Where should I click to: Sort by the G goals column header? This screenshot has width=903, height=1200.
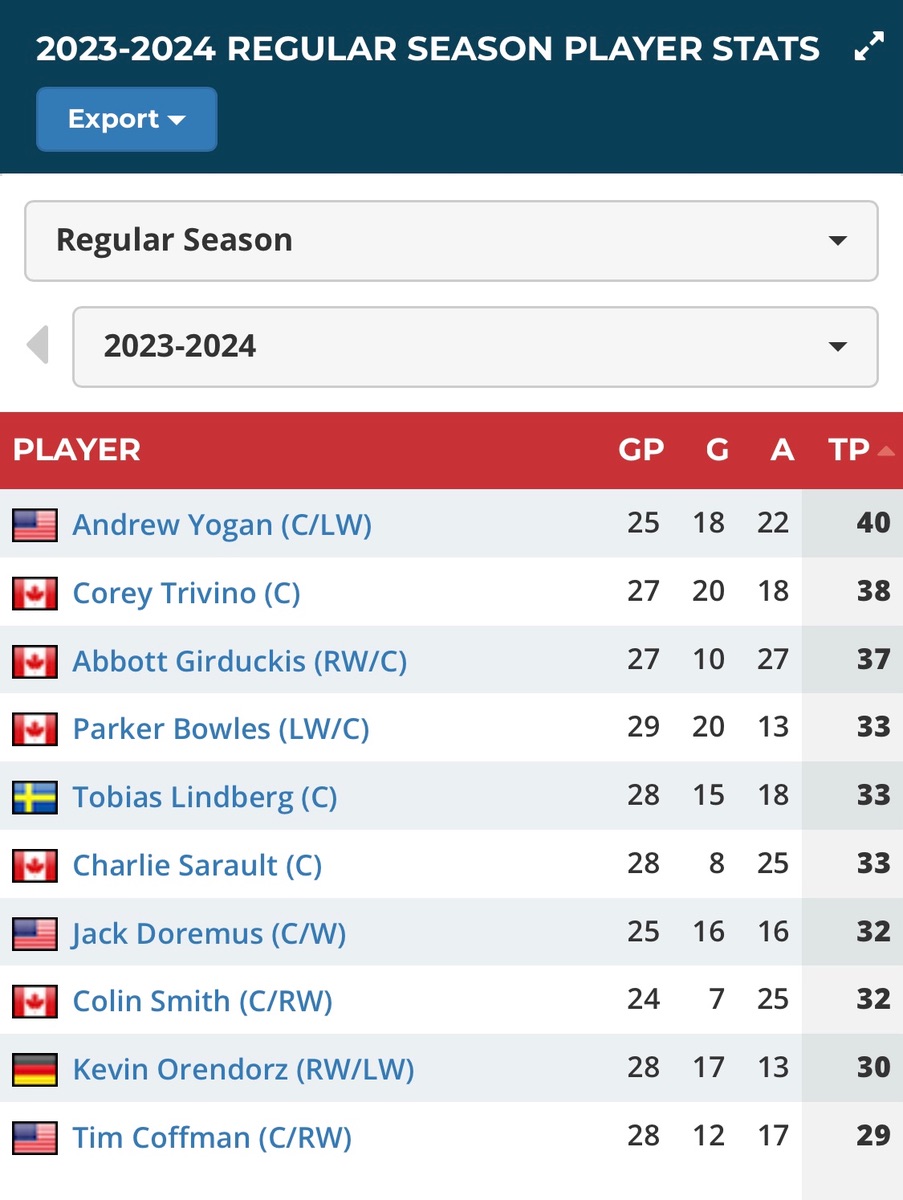pyautogui.click(x=717, y=450)
